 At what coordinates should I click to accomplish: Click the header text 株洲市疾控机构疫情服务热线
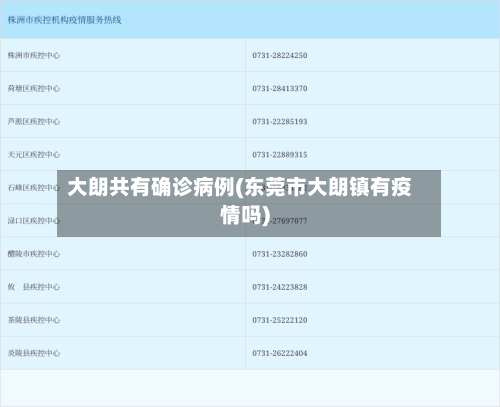tap(64, 20)
